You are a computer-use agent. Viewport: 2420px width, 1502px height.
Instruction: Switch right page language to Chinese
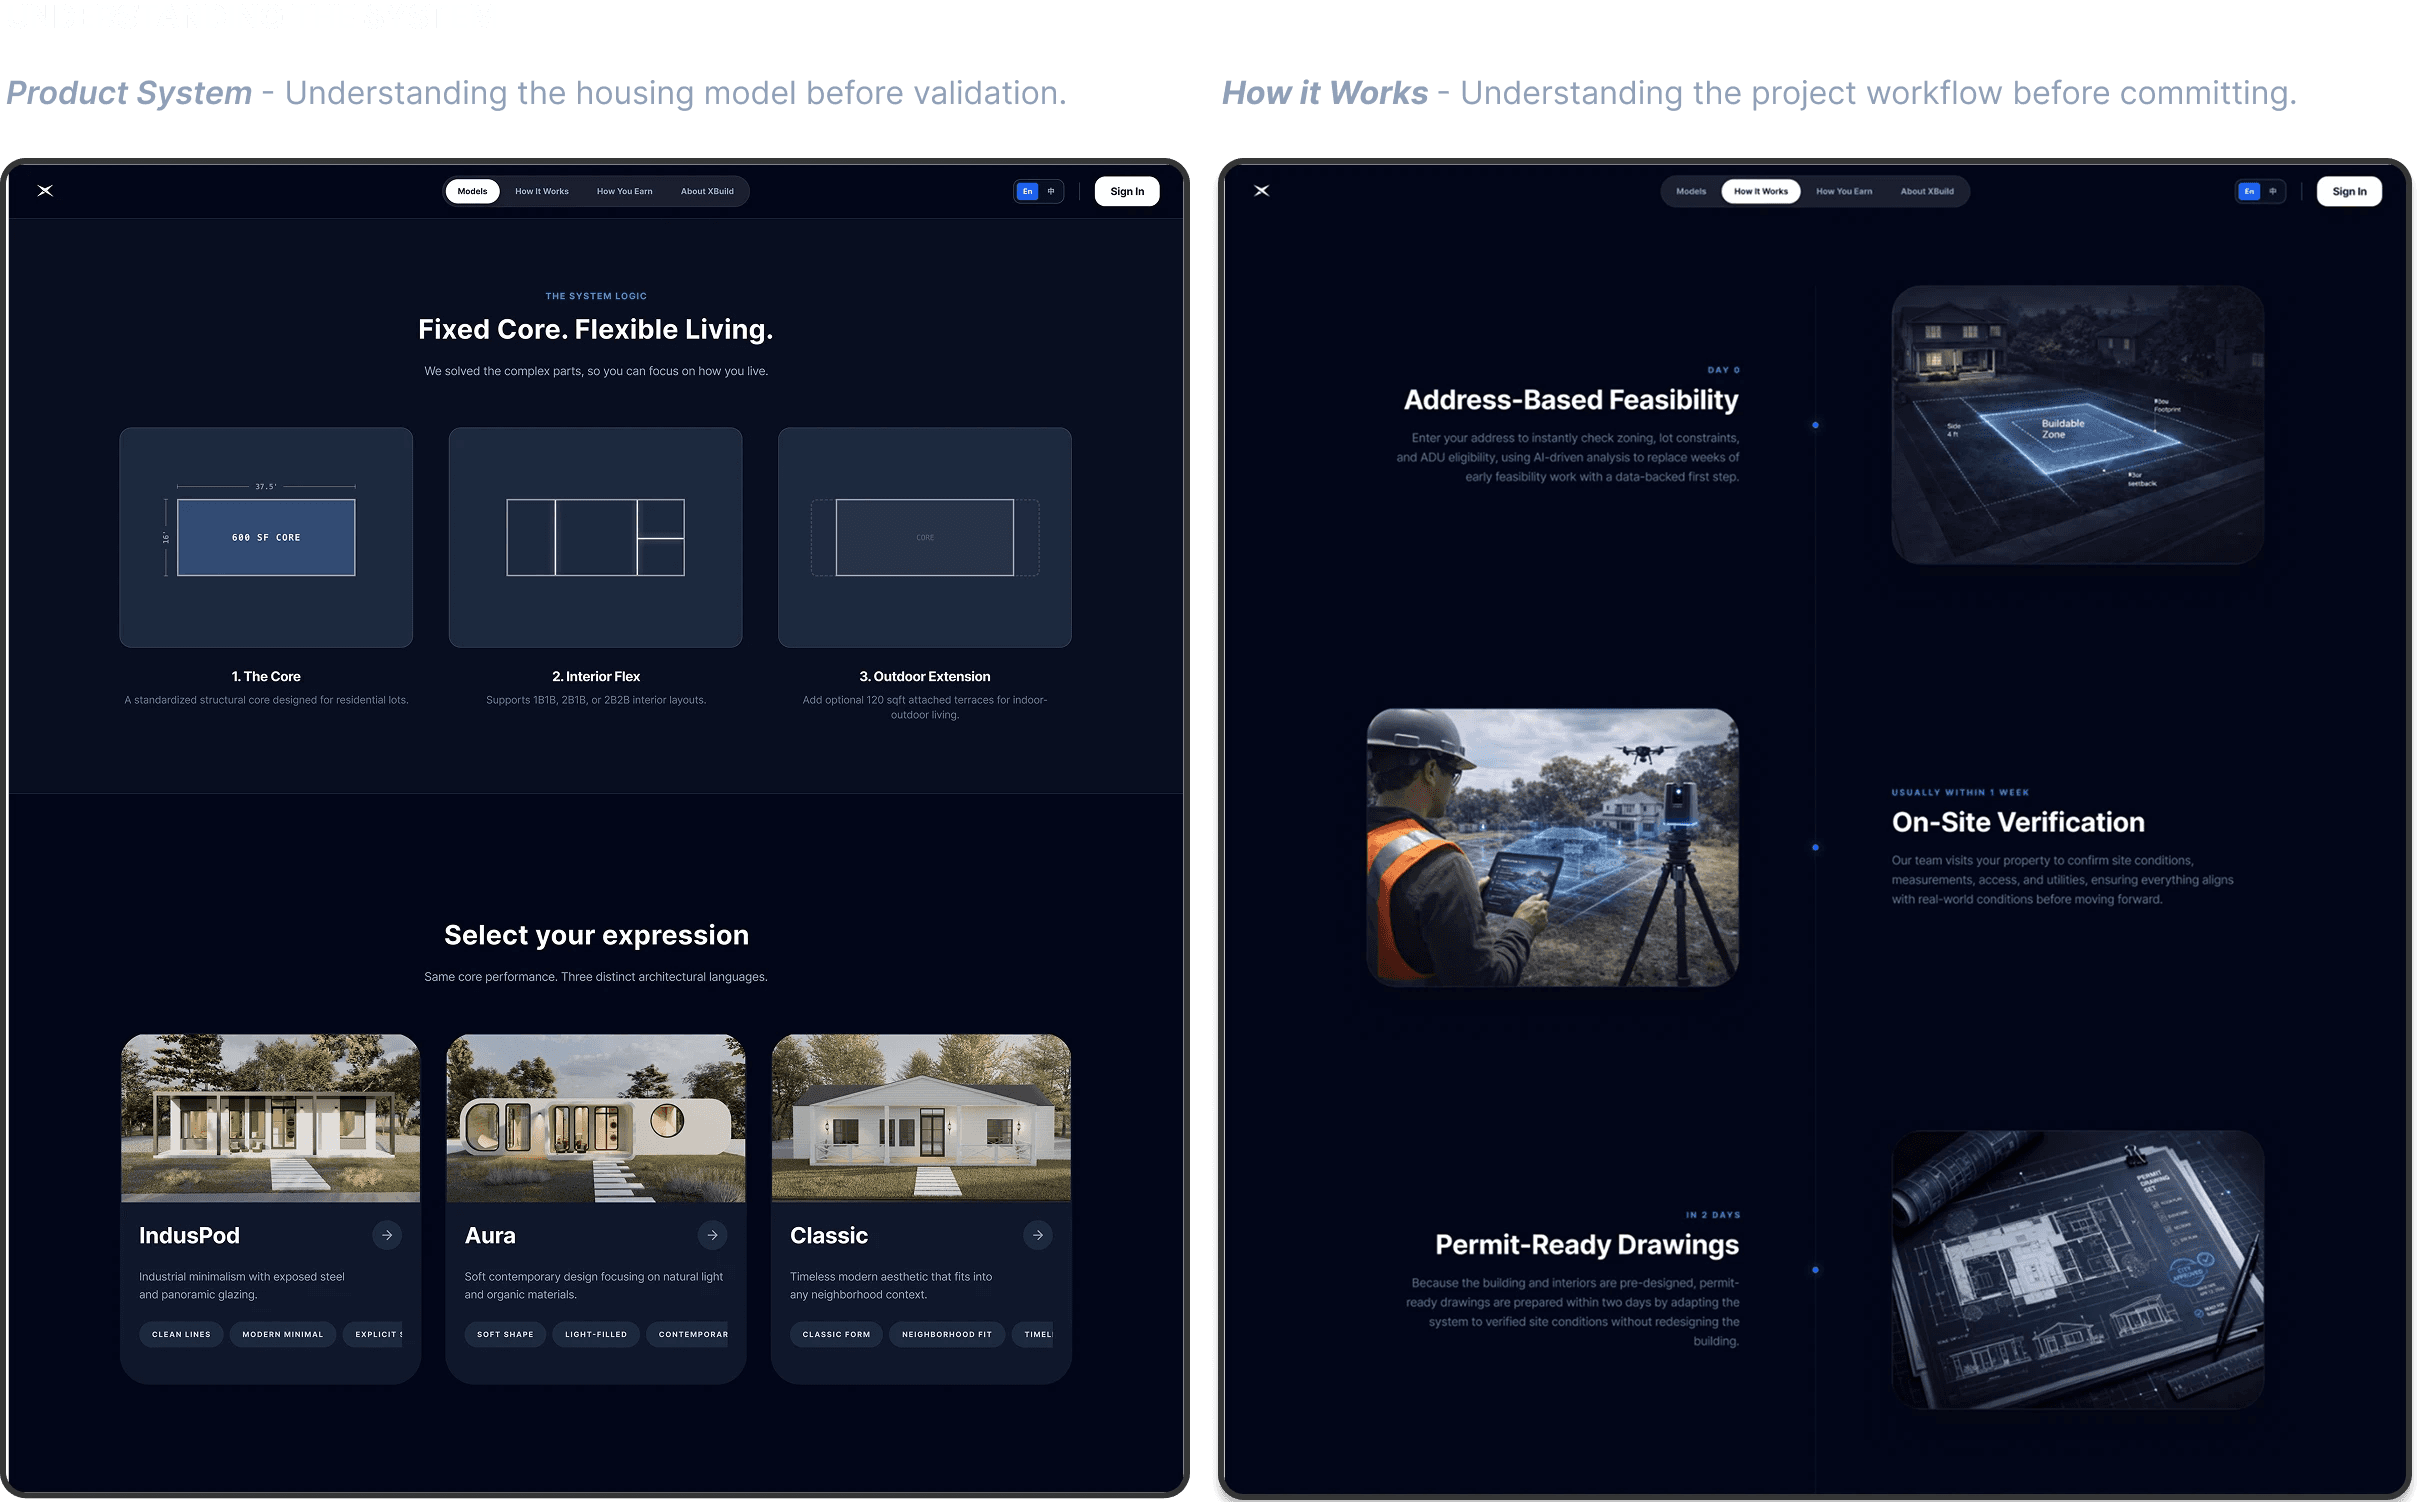(2273, 191)
